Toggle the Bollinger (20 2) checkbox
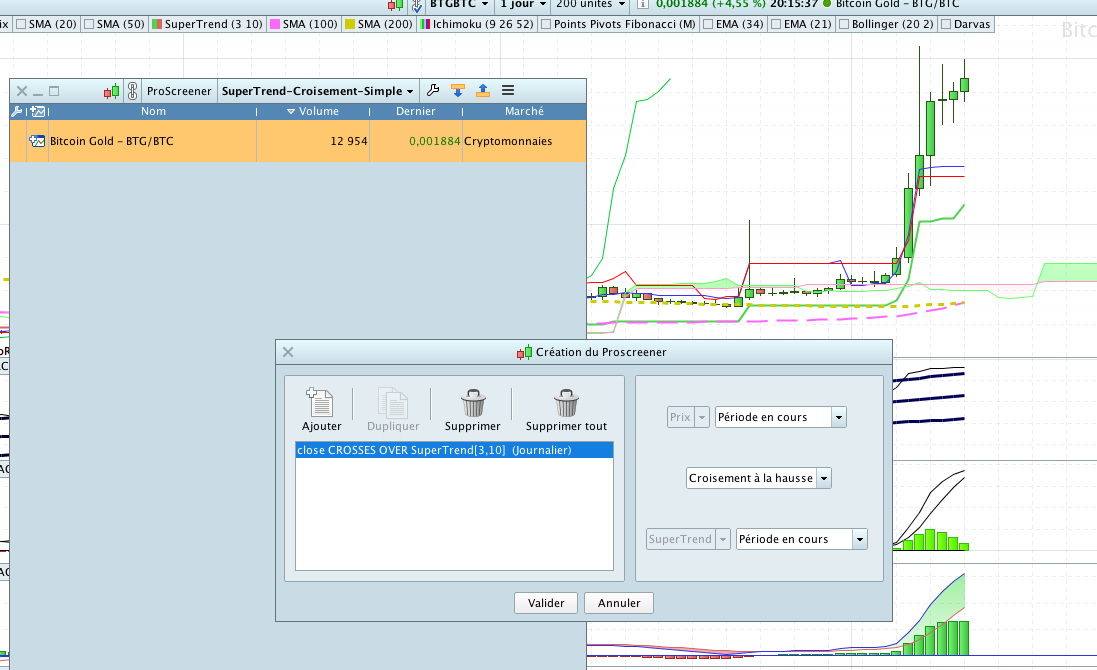 click(843, 23)
